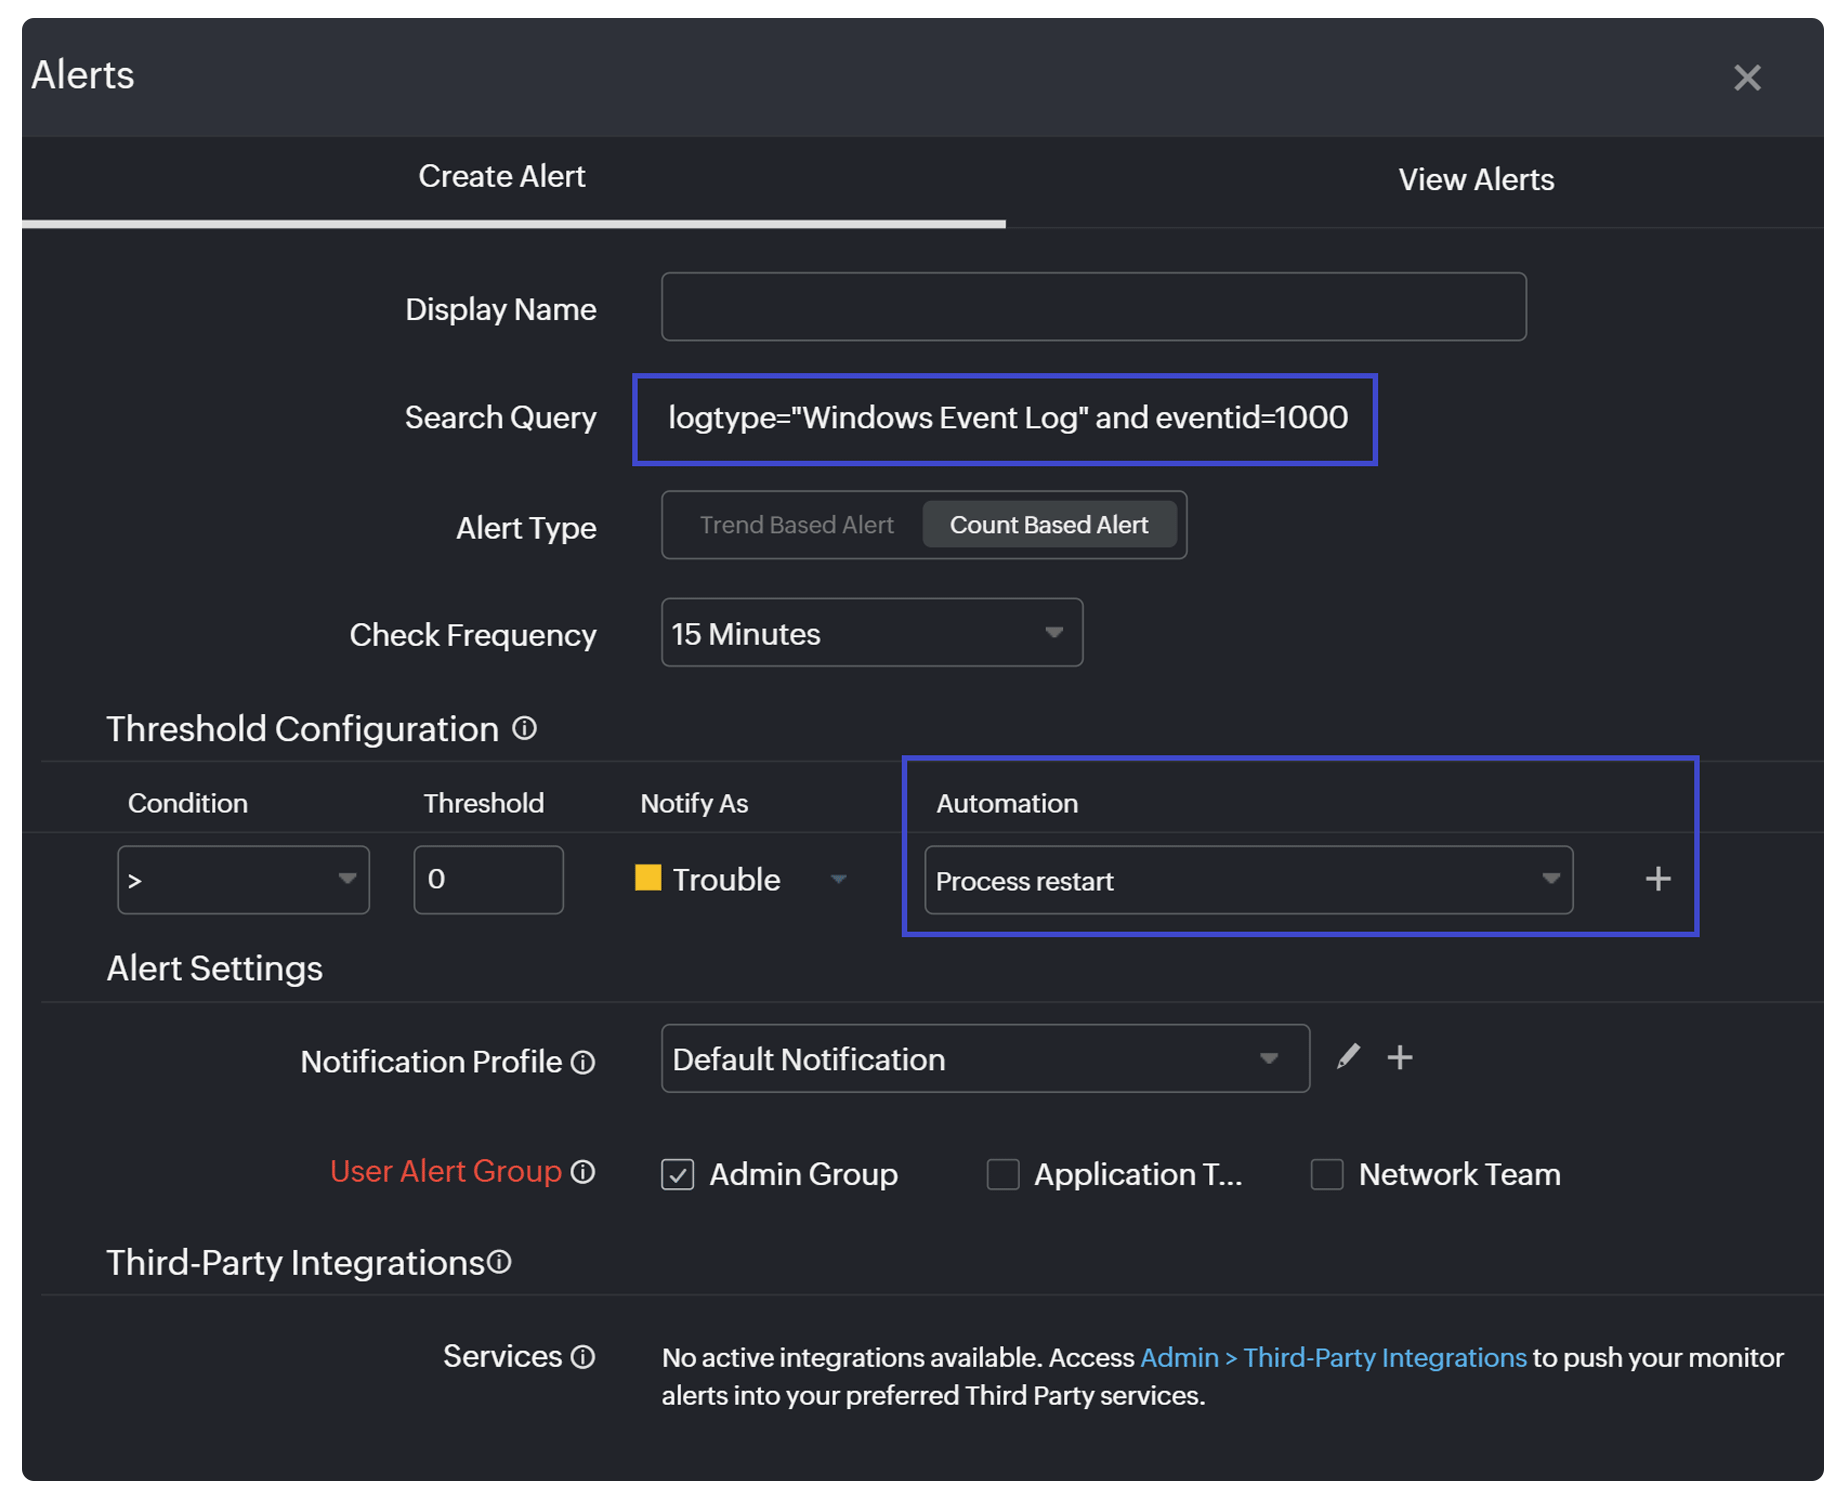
Task: Edit the Default Notification profile with pencil icon
Action: (x=1348, y=1057)
